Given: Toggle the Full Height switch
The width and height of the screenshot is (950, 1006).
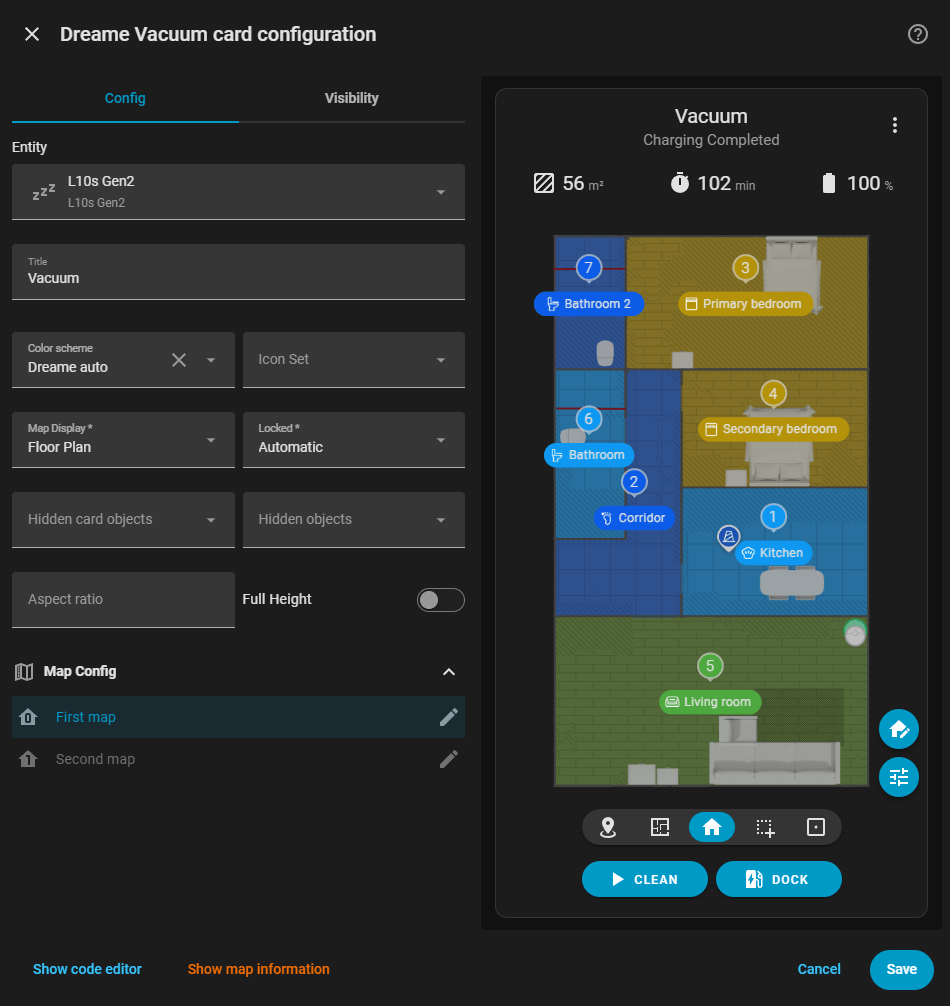Looking at the screenshot, I should 440,600.
